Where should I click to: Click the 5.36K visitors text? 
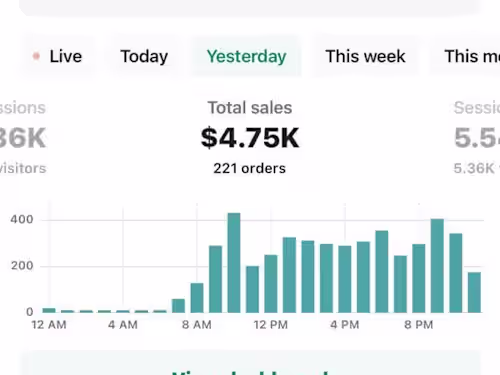tap(477, 168)
